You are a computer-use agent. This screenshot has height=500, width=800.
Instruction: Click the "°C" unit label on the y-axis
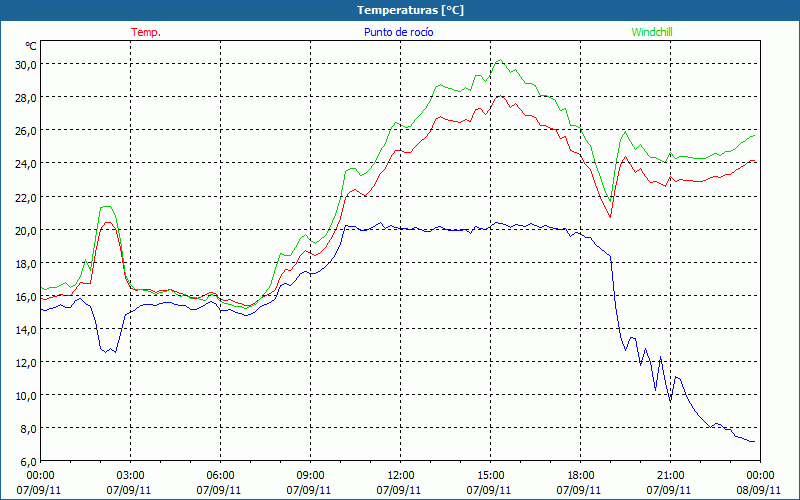[x=31, y=46]
